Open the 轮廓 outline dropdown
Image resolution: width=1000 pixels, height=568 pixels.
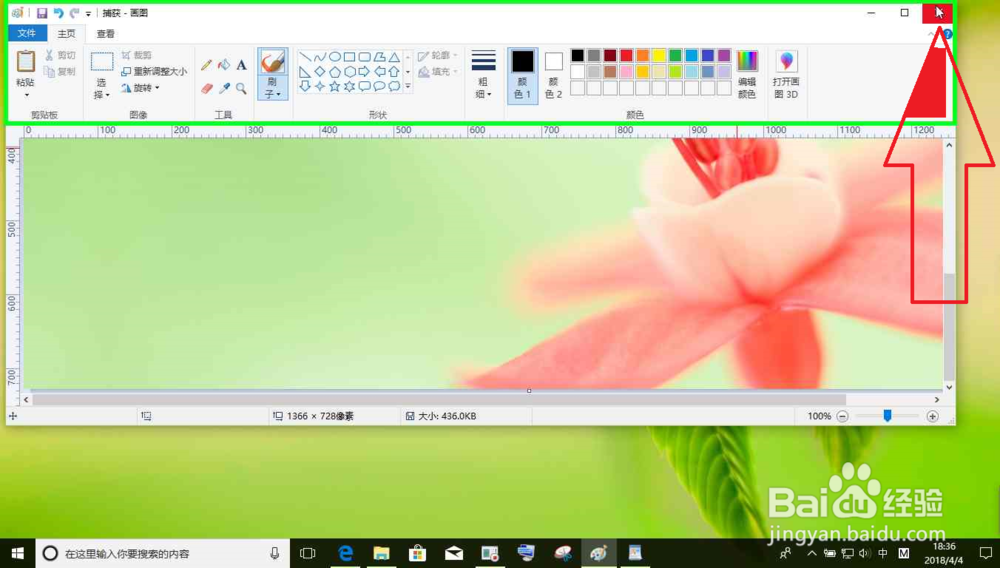pyautogui.click(x=438, y=56)
